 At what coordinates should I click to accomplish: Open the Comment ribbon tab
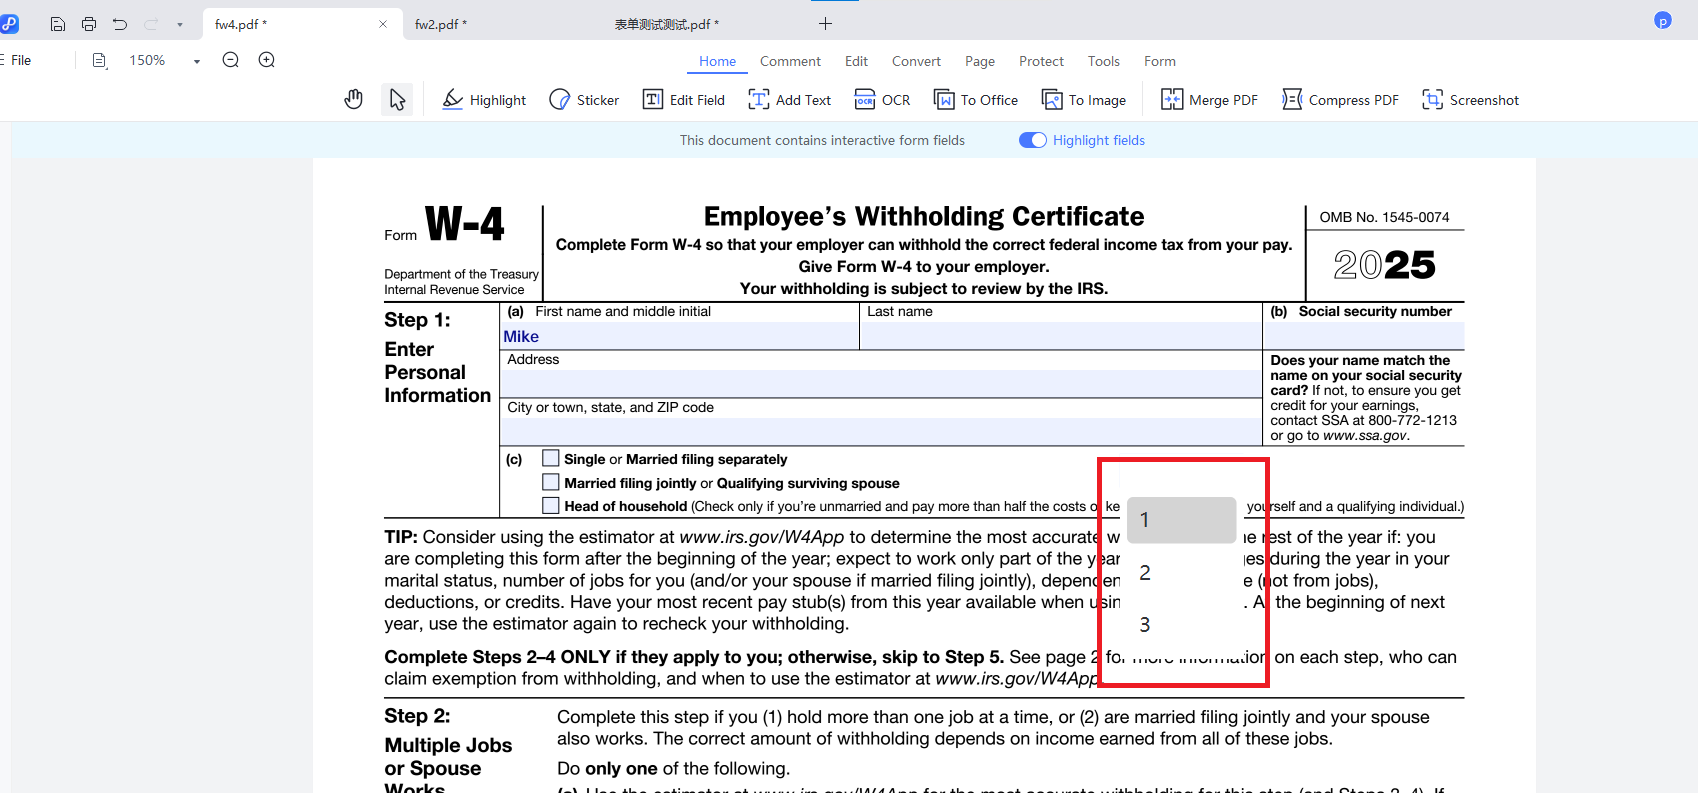[789, 61]
